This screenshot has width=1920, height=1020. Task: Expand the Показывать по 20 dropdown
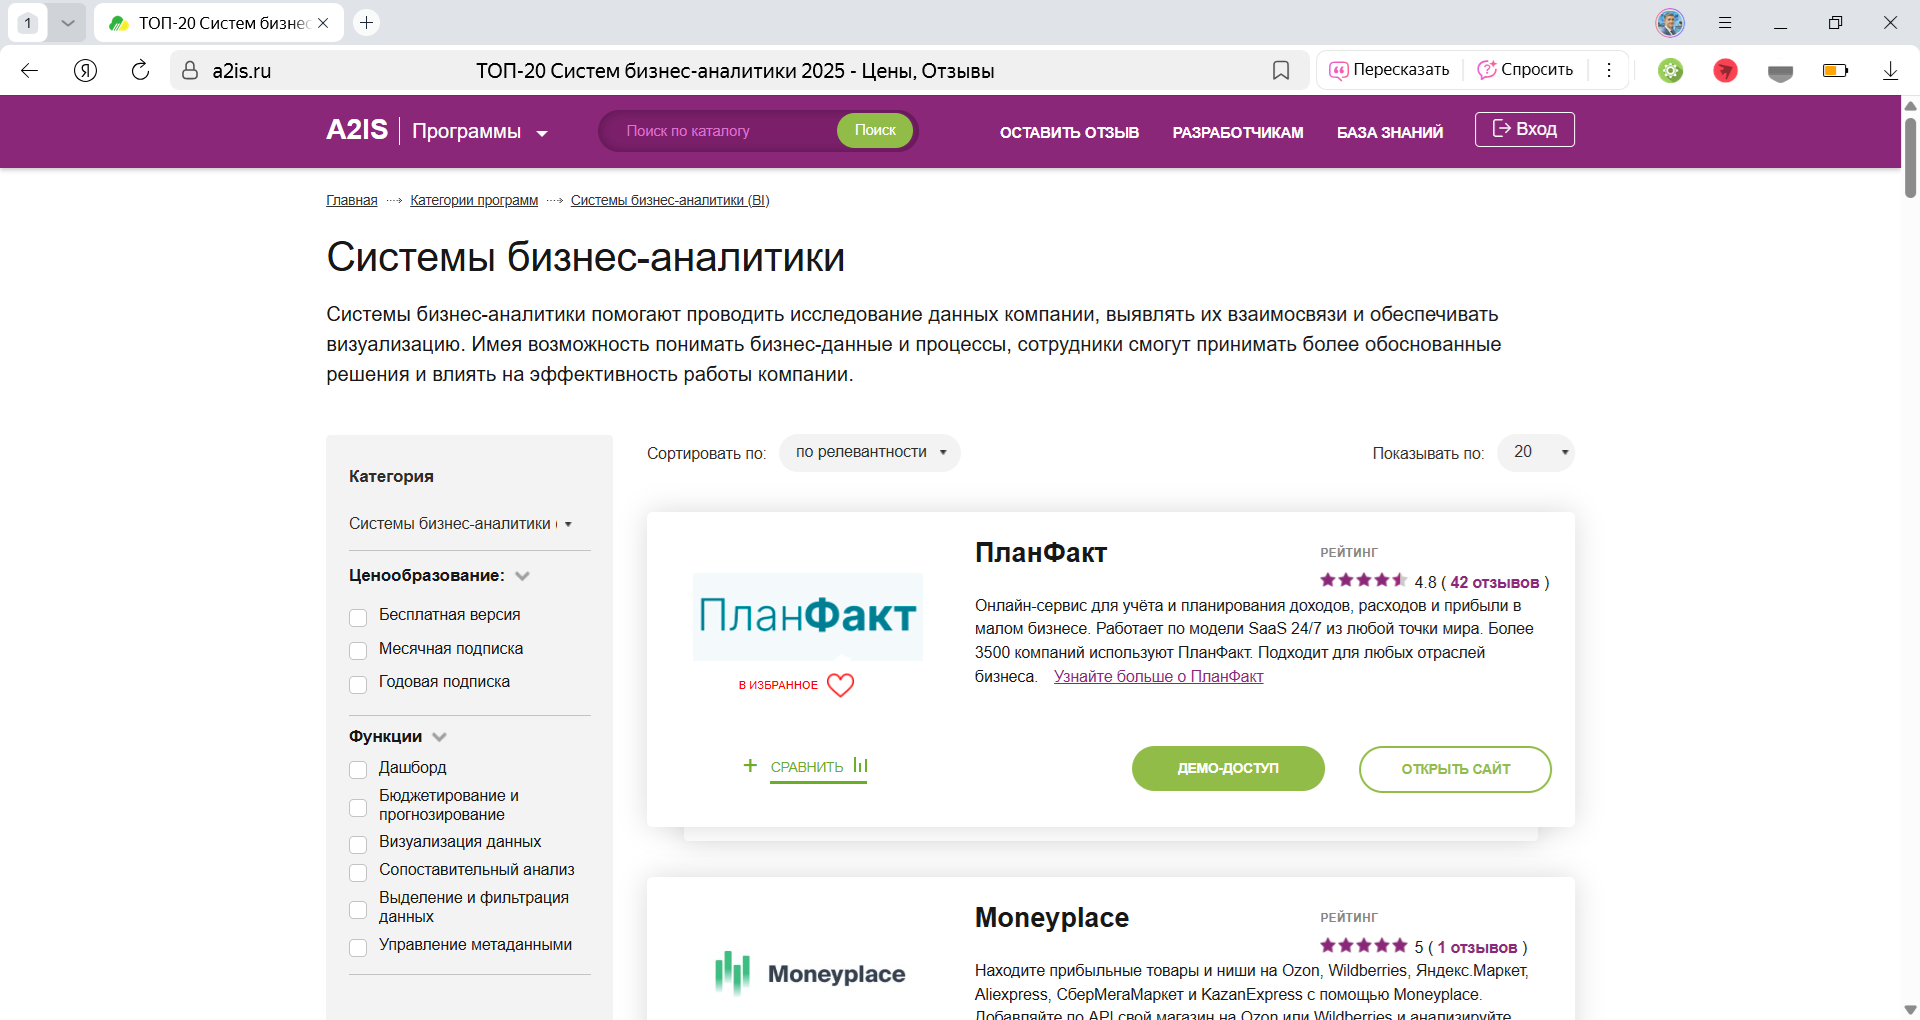1535,453
